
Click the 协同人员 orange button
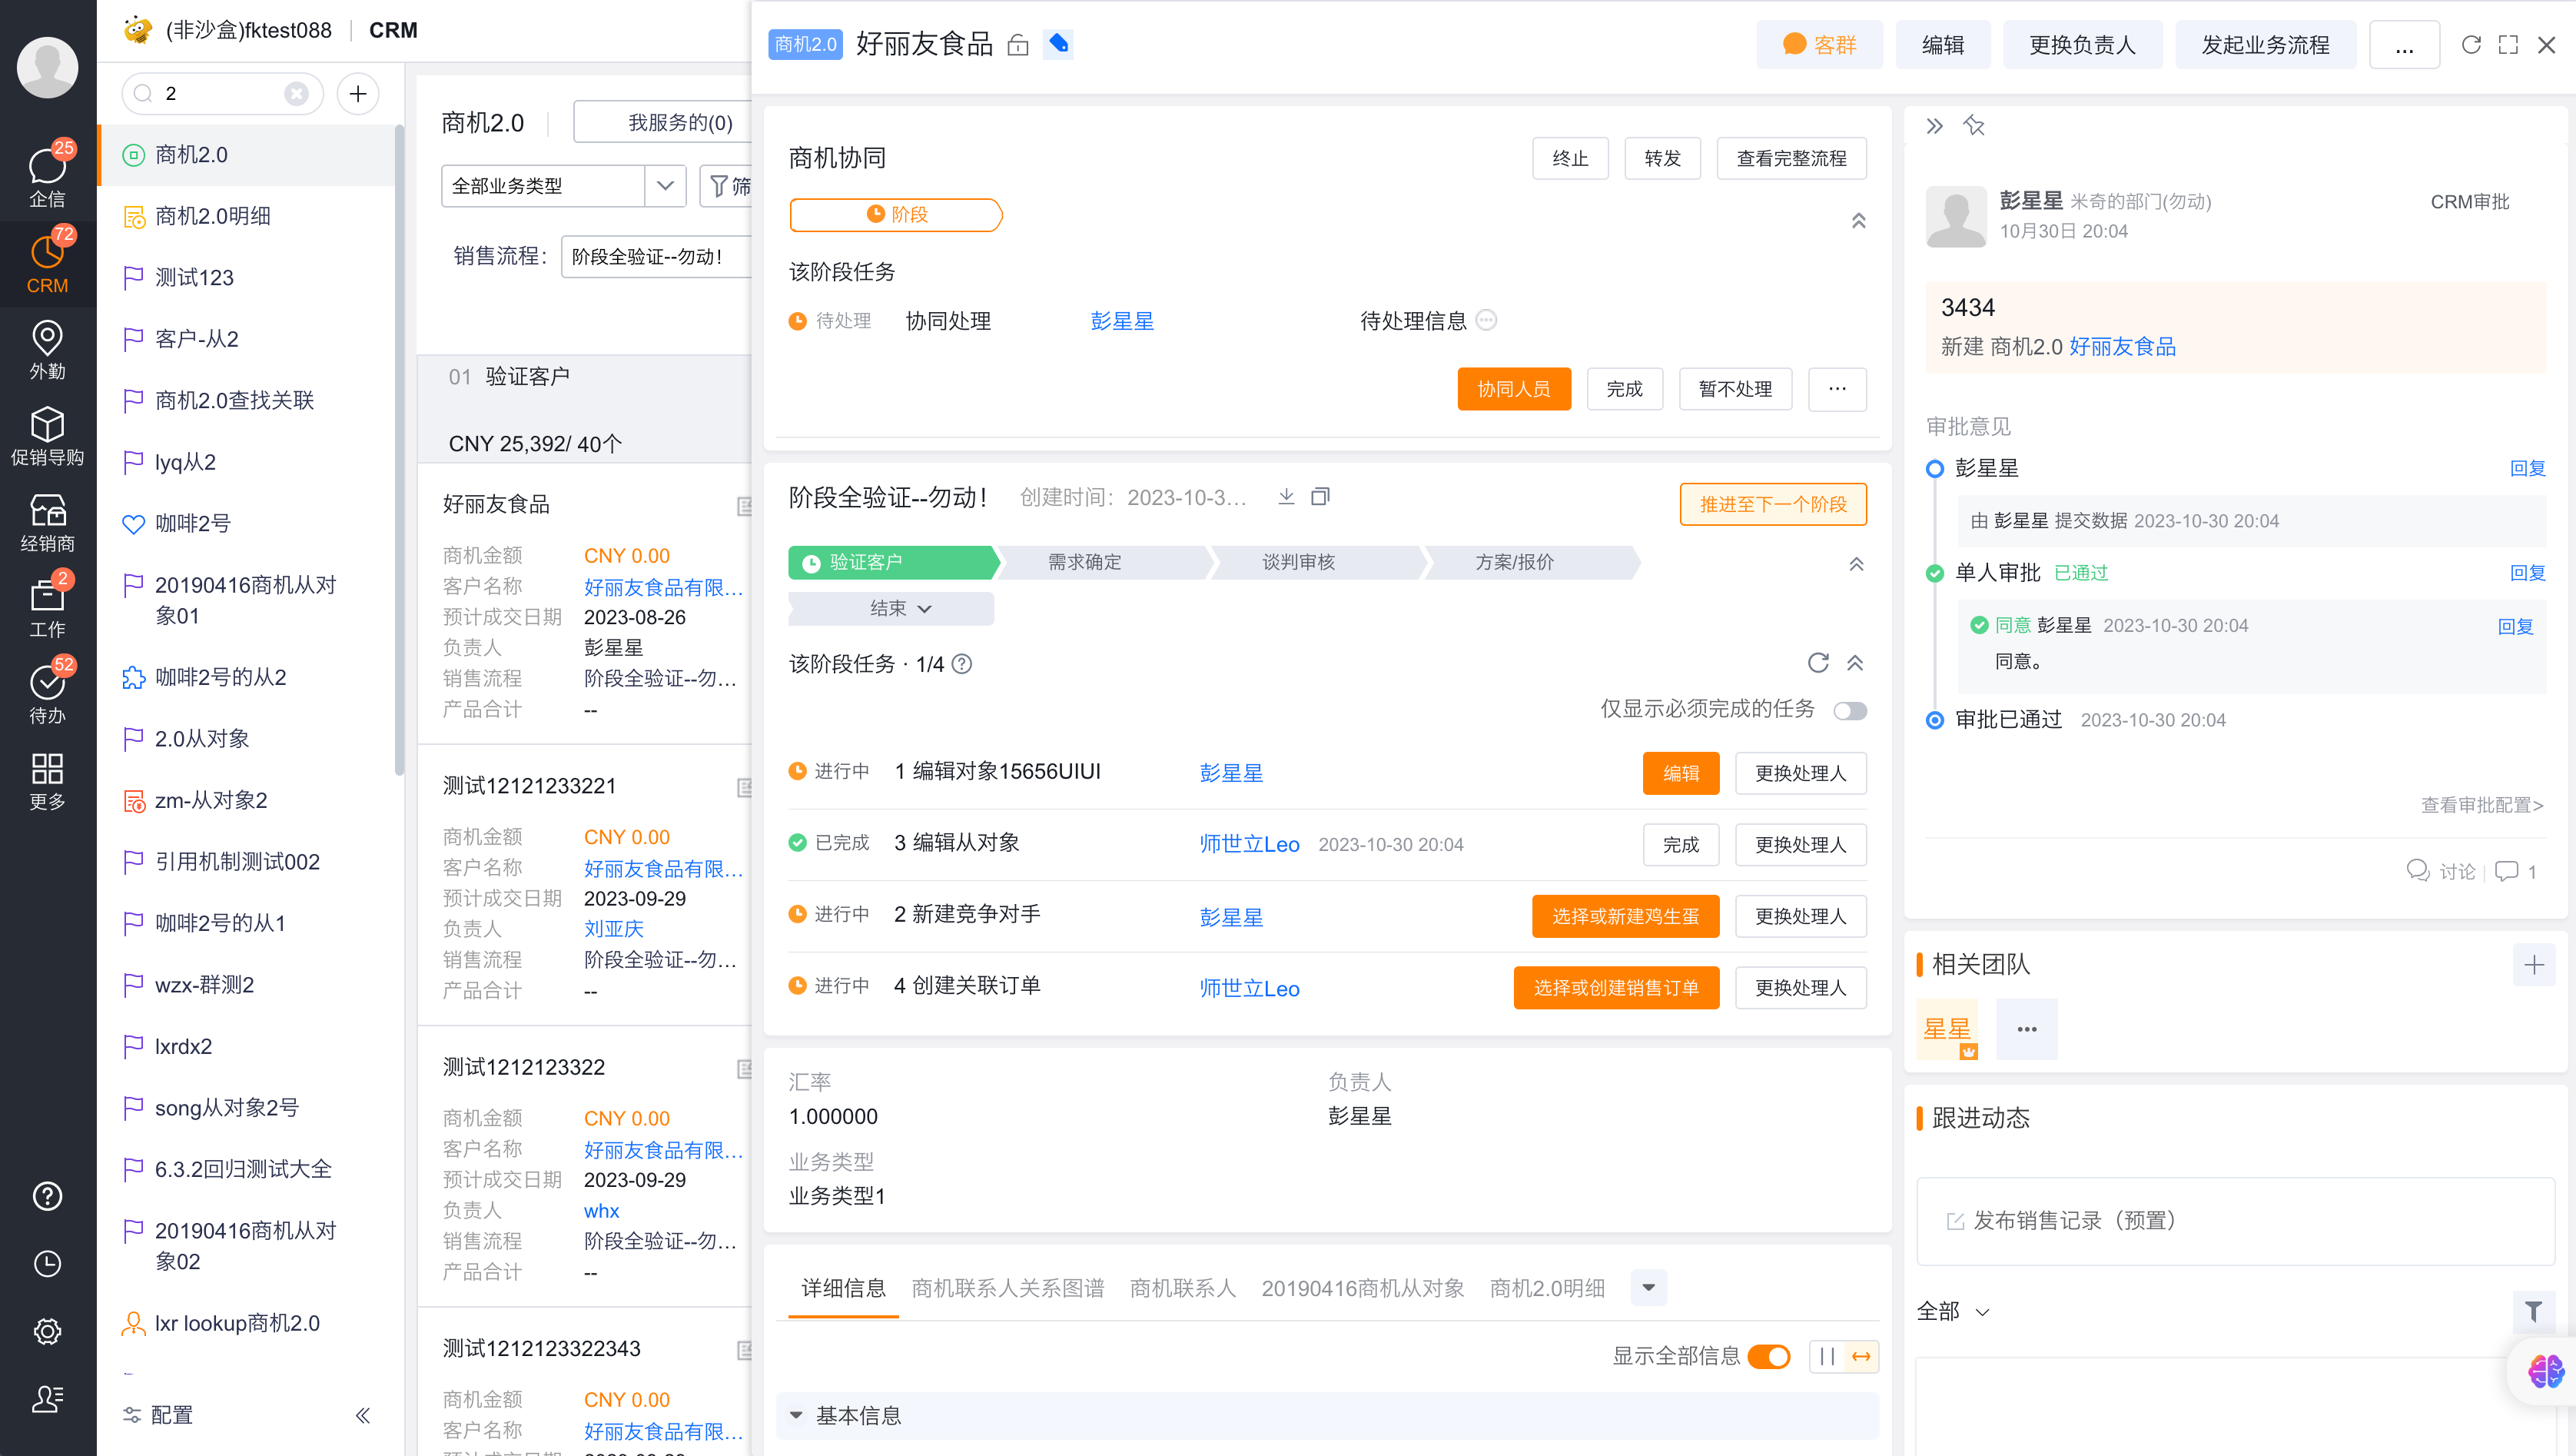(1514, 389)
